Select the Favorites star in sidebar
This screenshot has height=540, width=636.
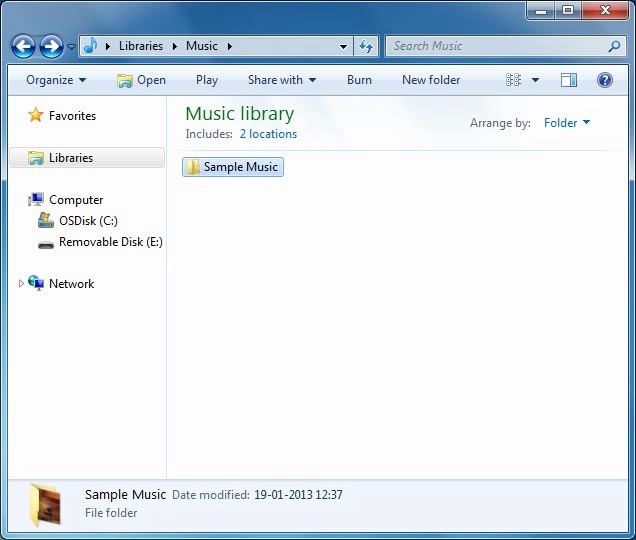pyautogui.click(x=37, y=116)
